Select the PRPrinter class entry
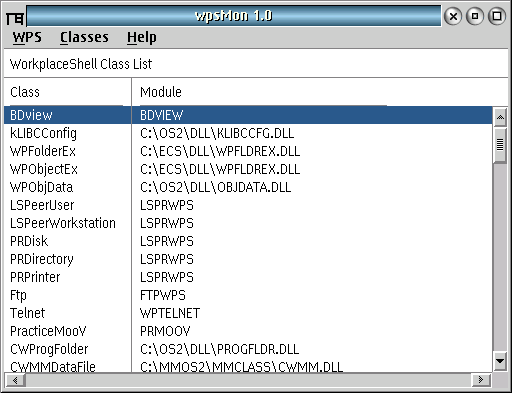 pyautogui.click(x=35, y=277)
